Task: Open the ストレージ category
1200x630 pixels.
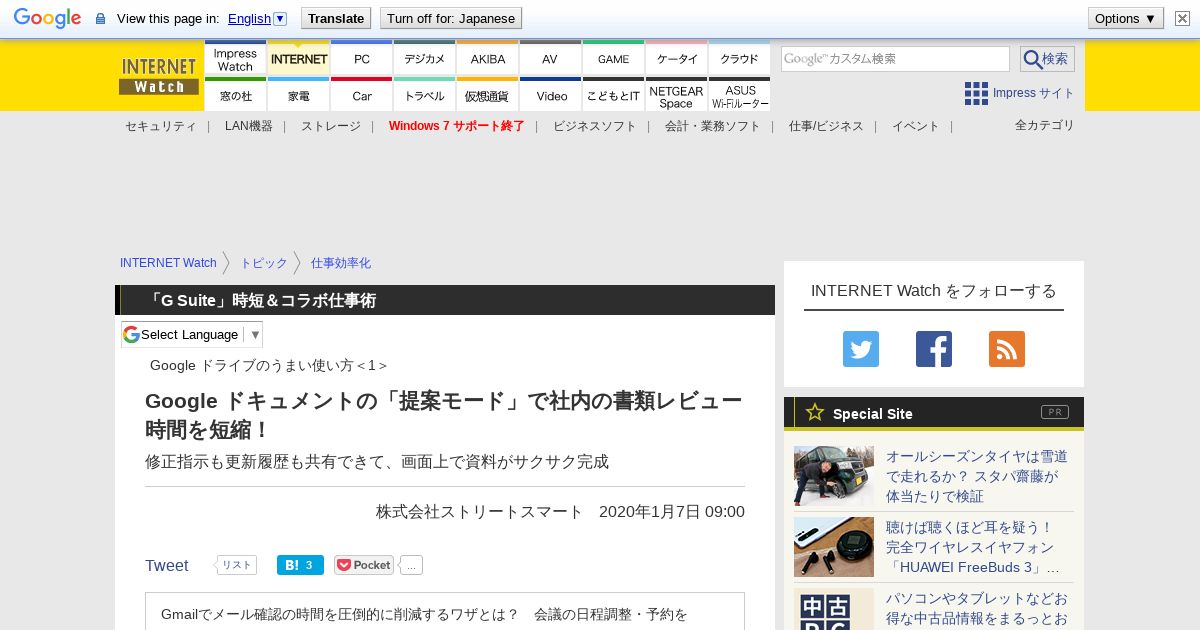Action: point(331,126)
